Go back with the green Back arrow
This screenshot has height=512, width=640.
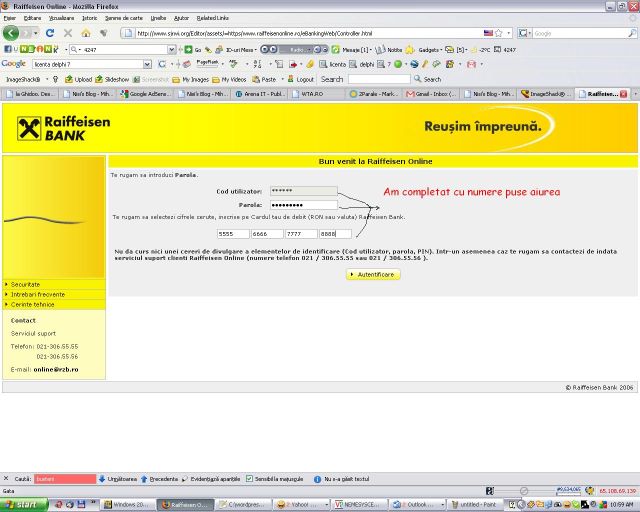click(x=11, y=33)
